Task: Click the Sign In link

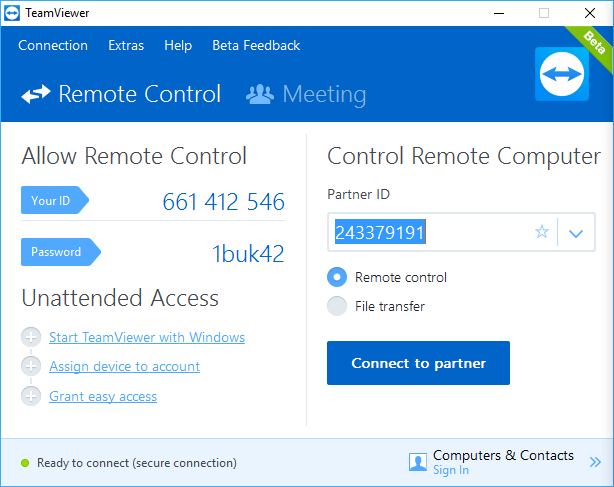Action: tap(451, 470)
